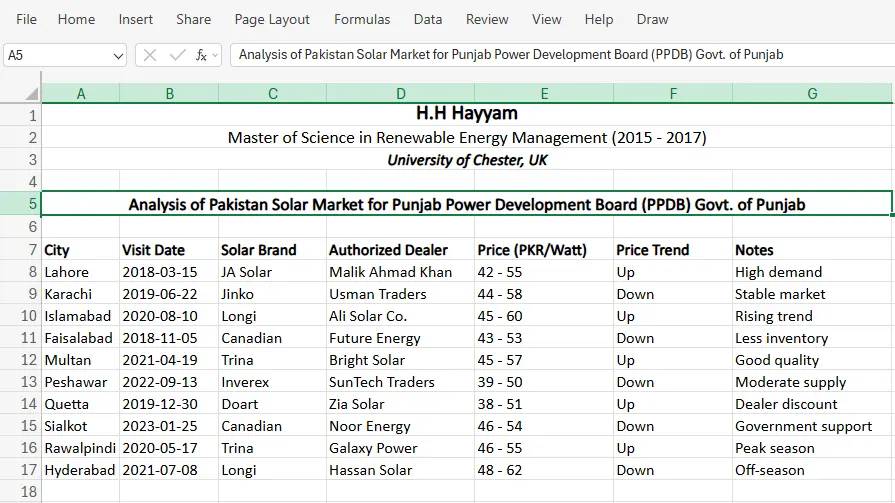Select column C header
Image resolution: width=895 pixels, height=503 pixels.
(x=273, y=94)
